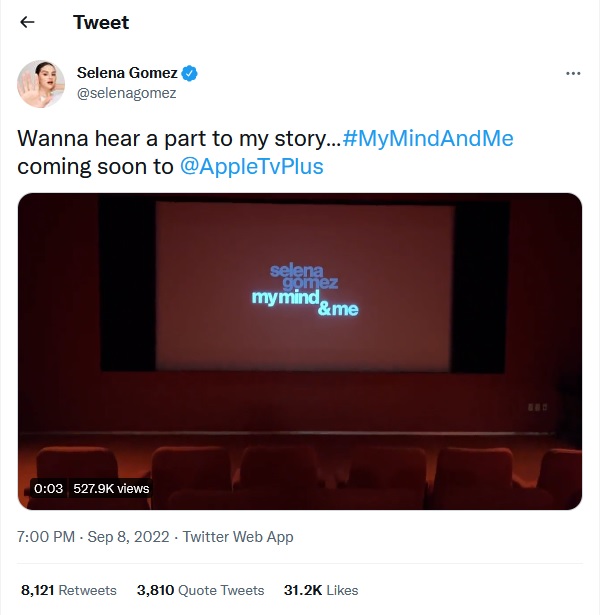This screenshot has width=603, height=615.
Task: Open the Twitter Web App source link
Action: pyautogui.click(x=238, y=537)
